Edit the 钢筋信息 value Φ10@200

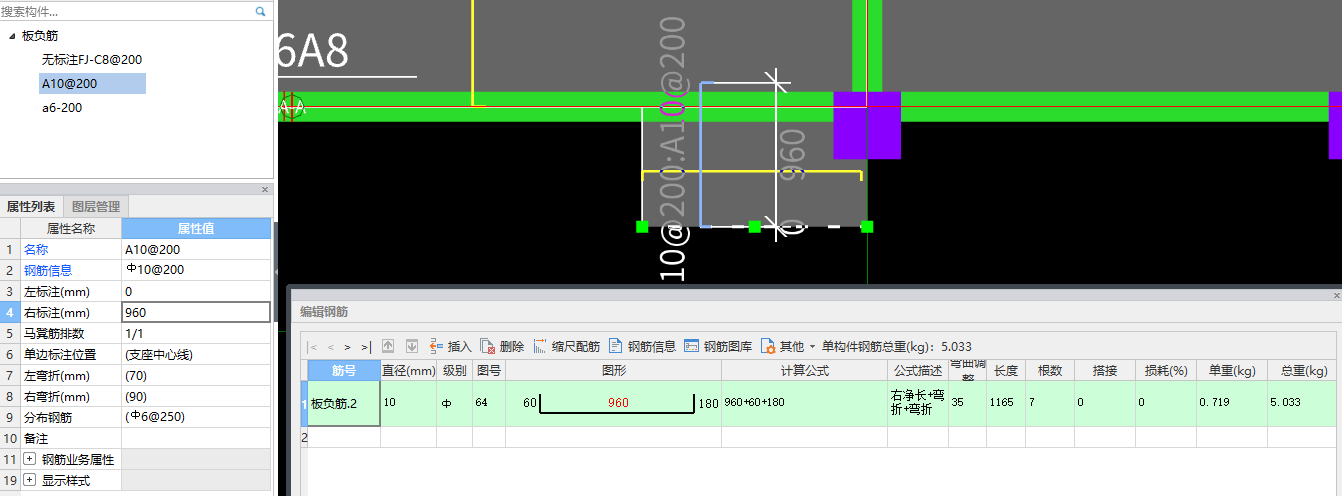pos(196,270)
